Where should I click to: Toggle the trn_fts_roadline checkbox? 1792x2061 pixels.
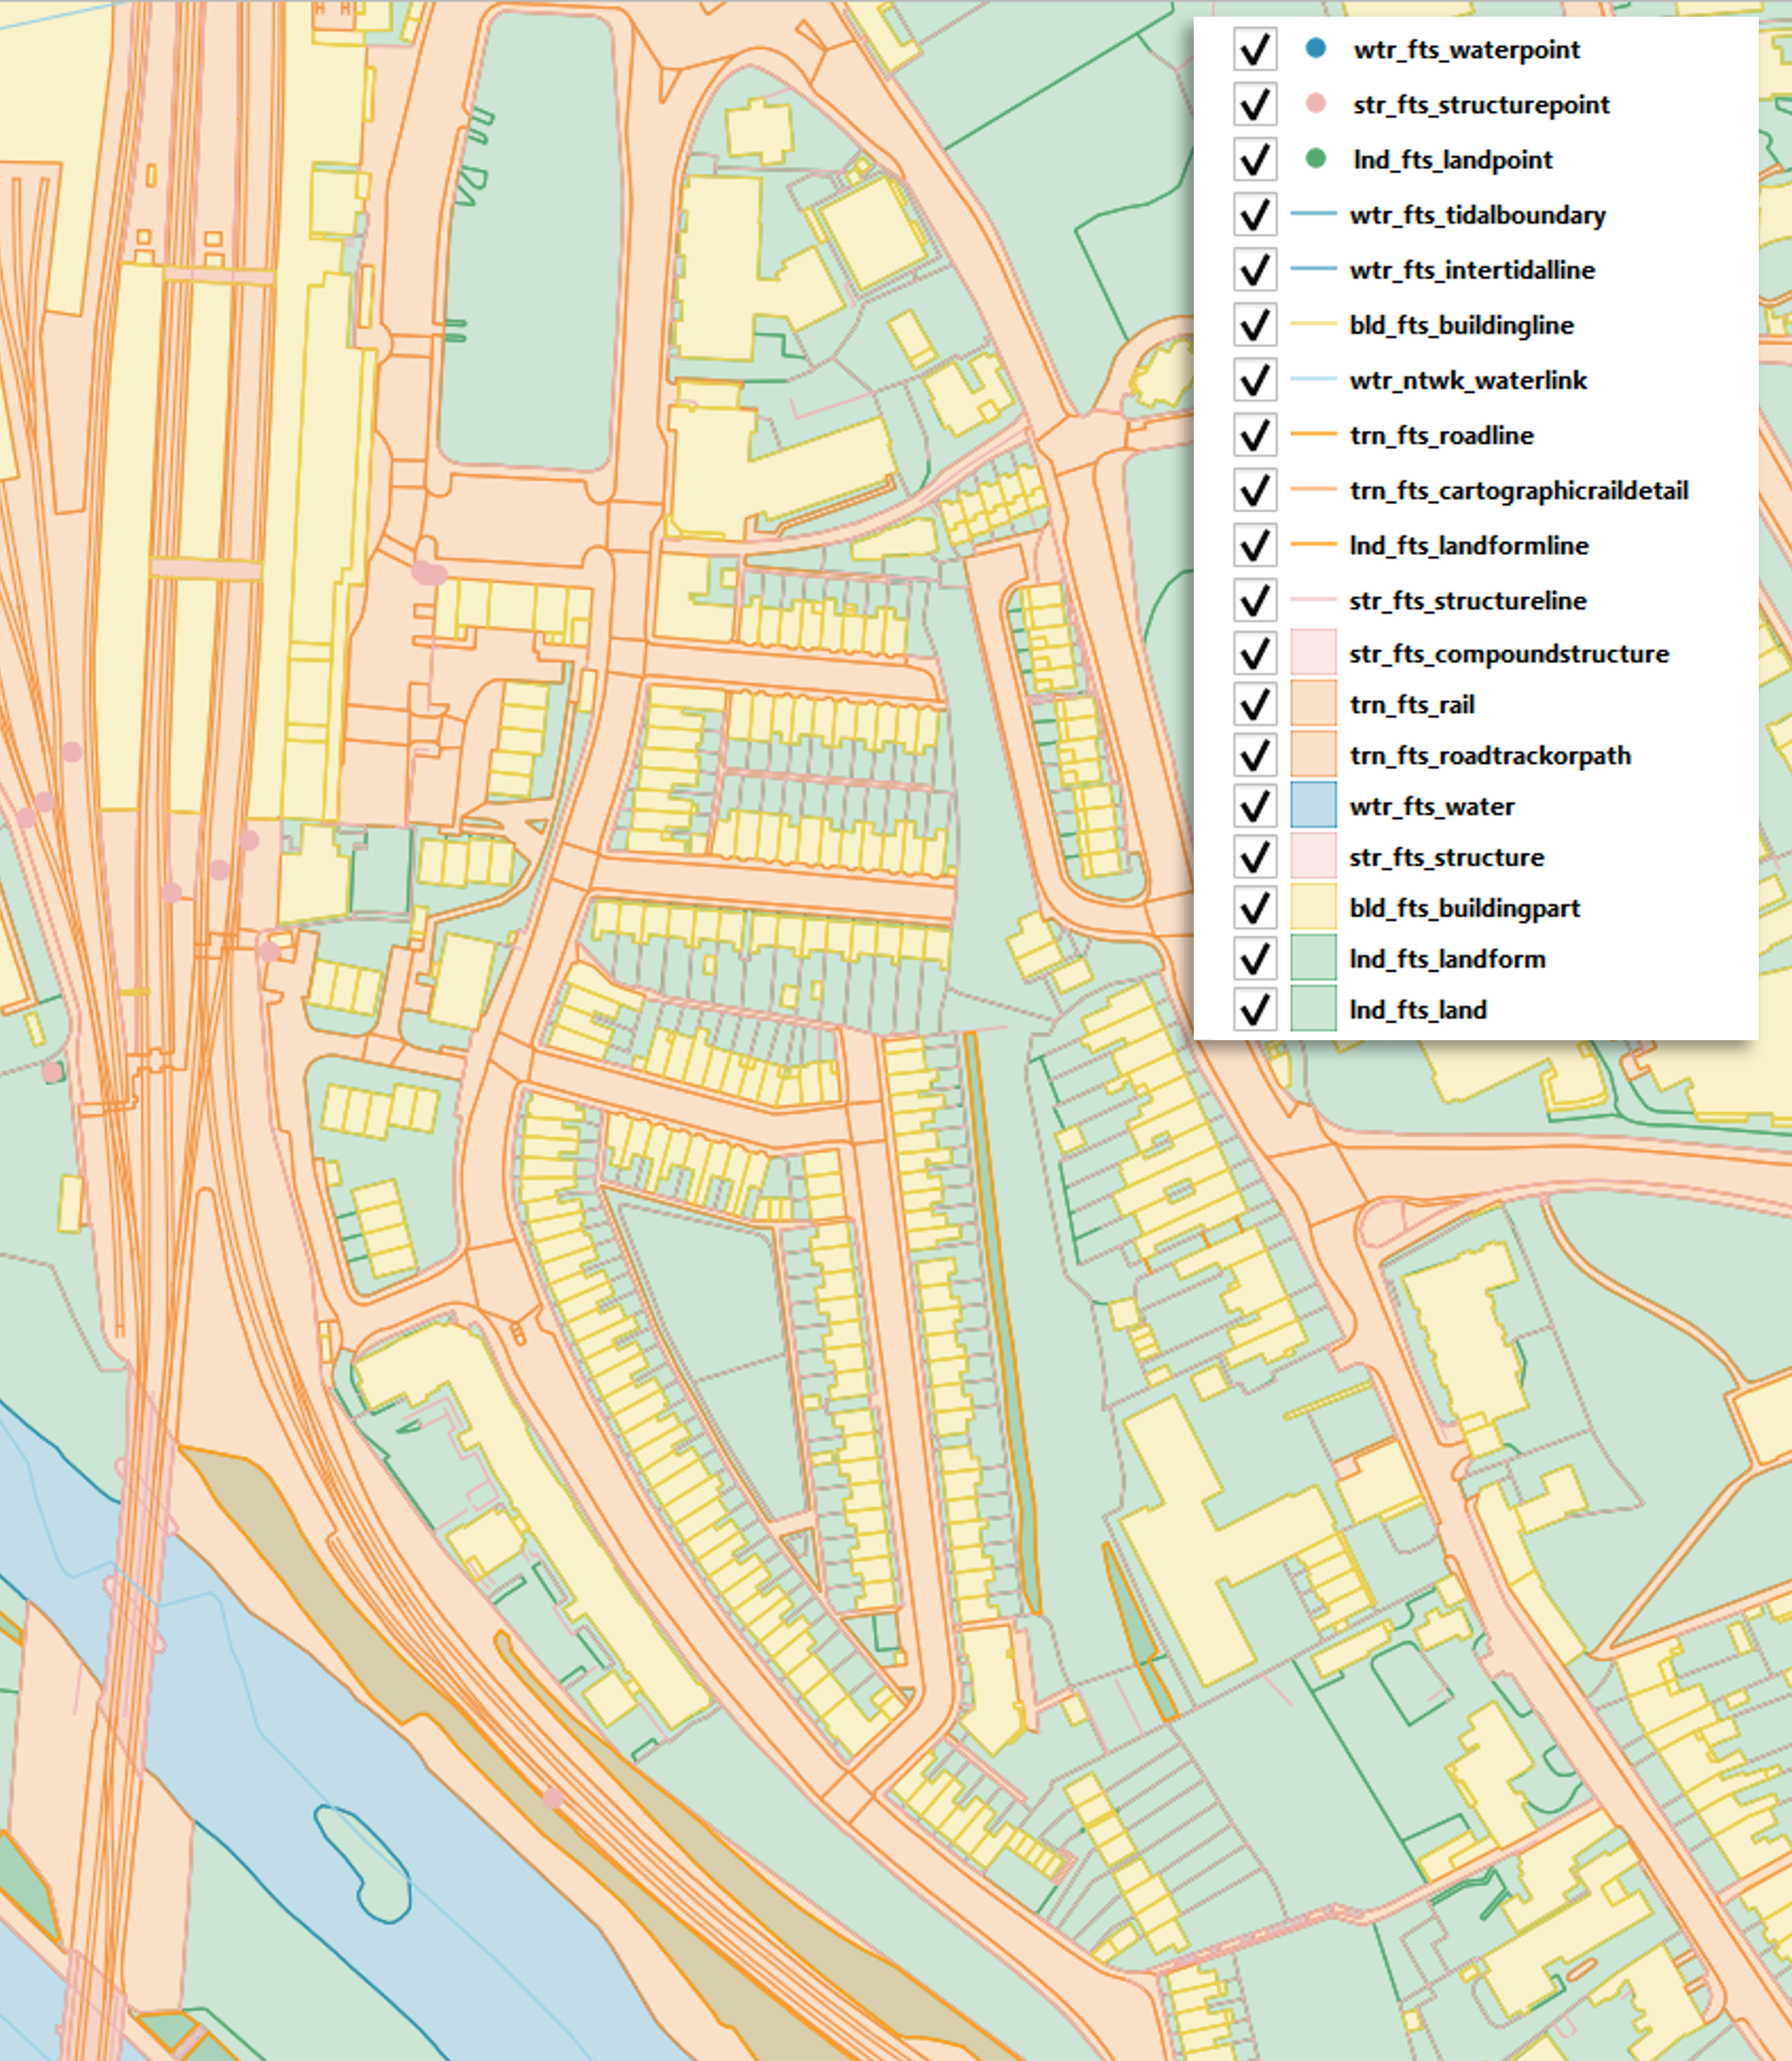[1254, 435]
